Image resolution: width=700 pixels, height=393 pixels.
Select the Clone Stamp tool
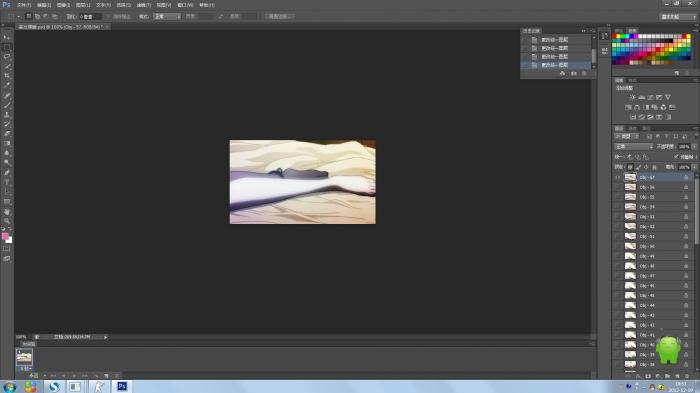pos(6,115)
